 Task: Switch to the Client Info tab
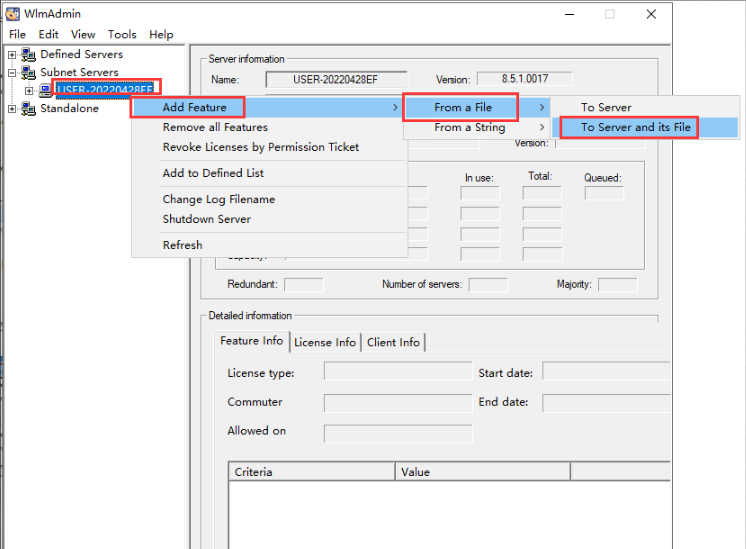coord(393,343)
